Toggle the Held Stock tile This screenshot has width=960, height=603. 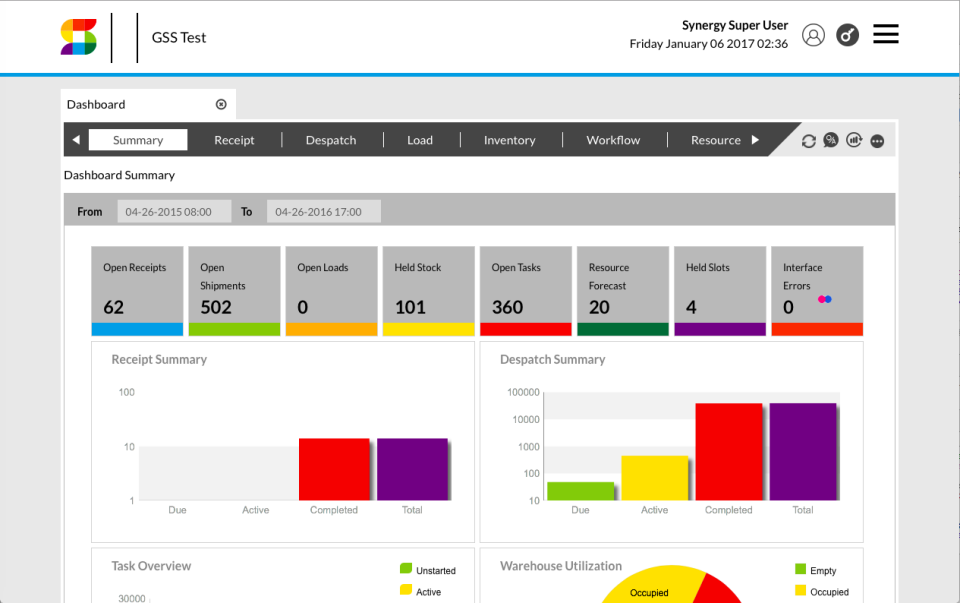[428, 290]
